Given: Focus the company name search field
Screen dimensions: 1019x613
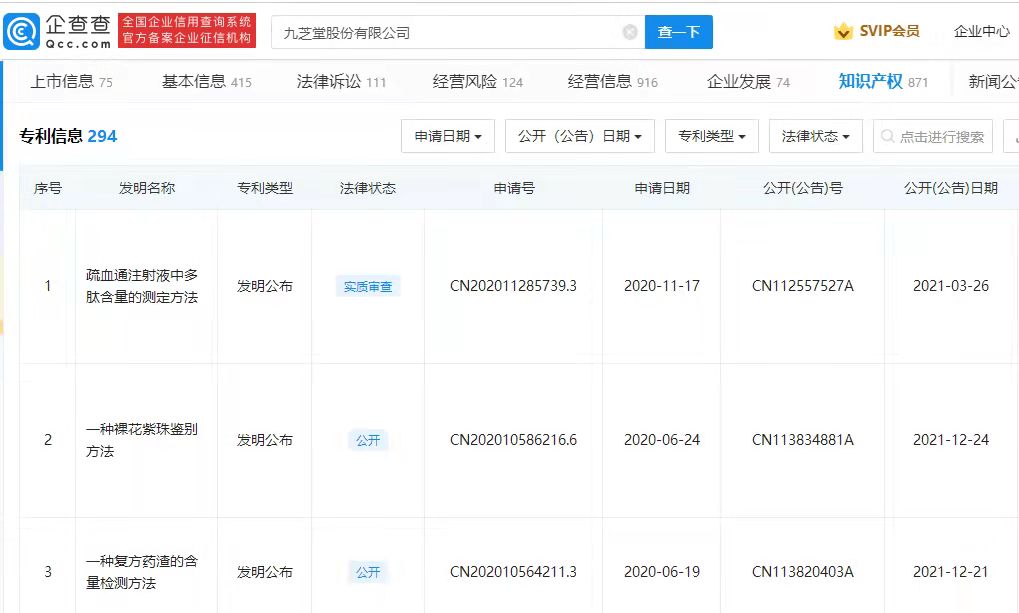Looking at the screenshot, I should (x=458, y=32).
